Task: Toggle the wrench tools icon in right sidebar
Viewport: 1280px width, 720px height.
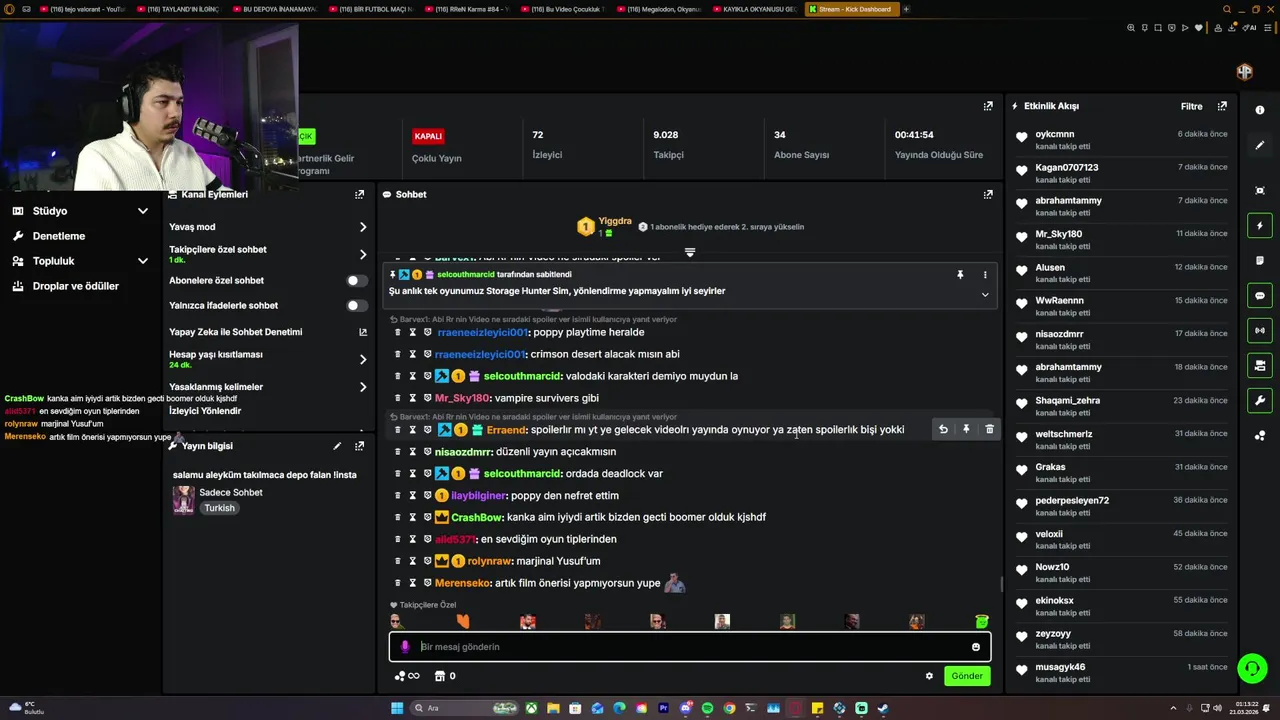Action: tap(1260, 400)
